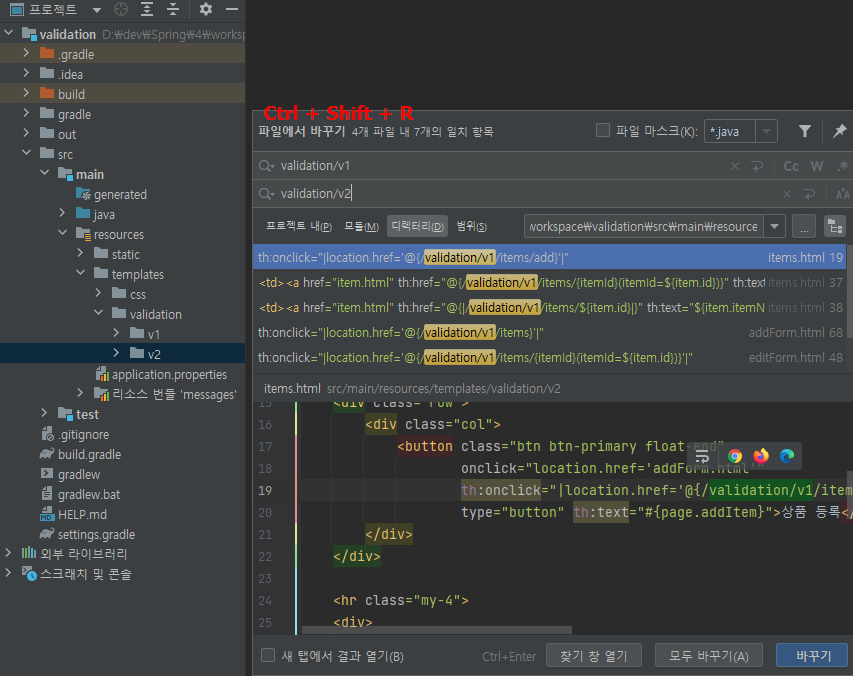Expand the external libraries node

coord(8,553)
